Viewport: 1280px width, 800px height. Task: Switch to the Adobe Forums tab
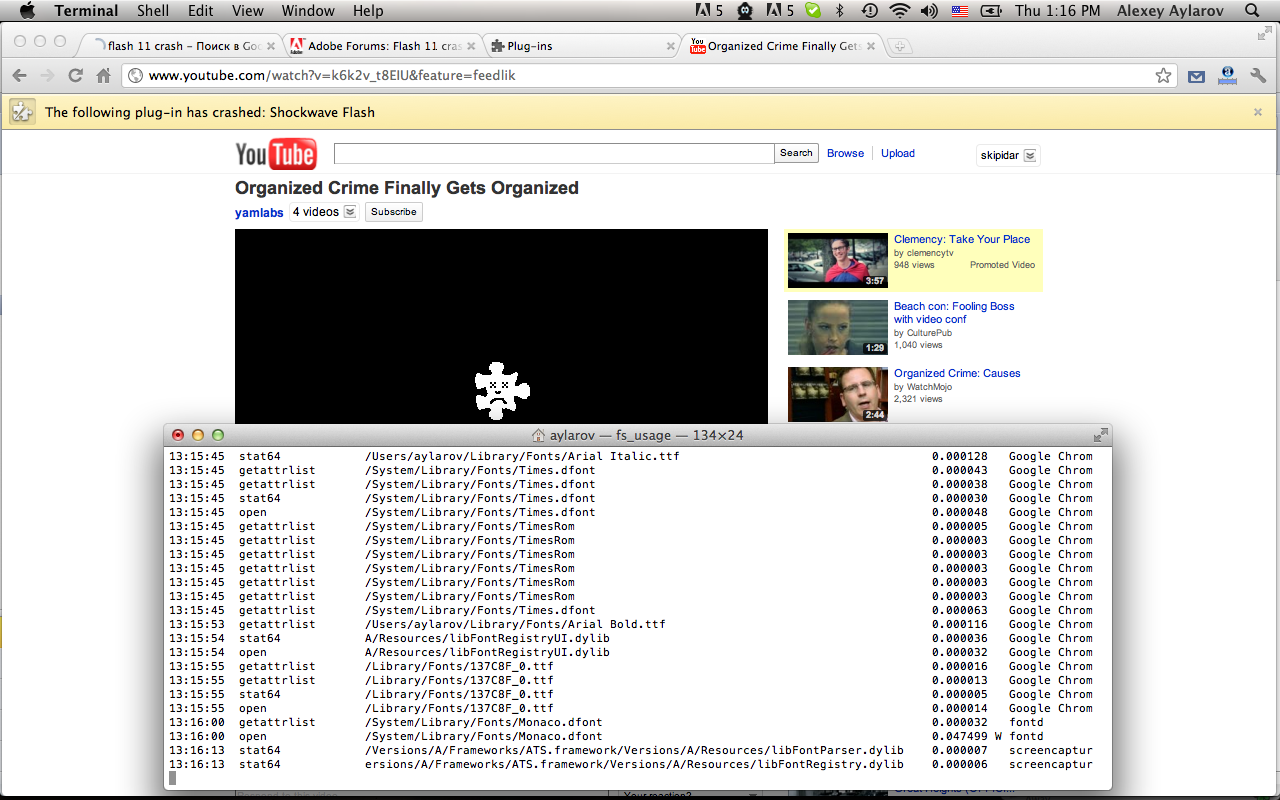[383, 46]
